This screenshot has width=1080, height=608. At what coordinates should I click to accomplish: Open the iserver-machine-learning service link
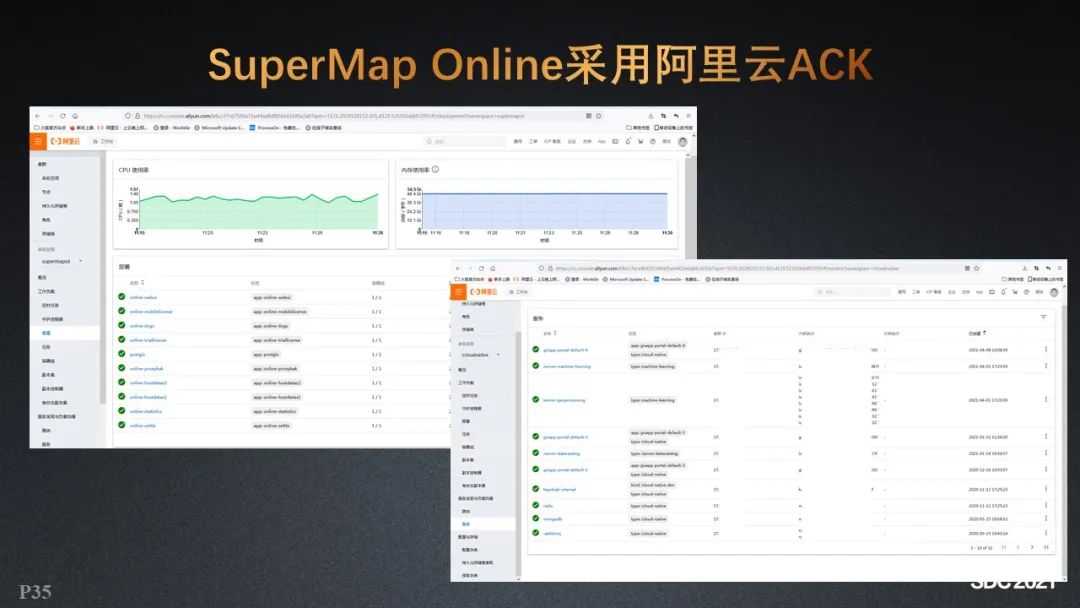[x=567, y=366]
